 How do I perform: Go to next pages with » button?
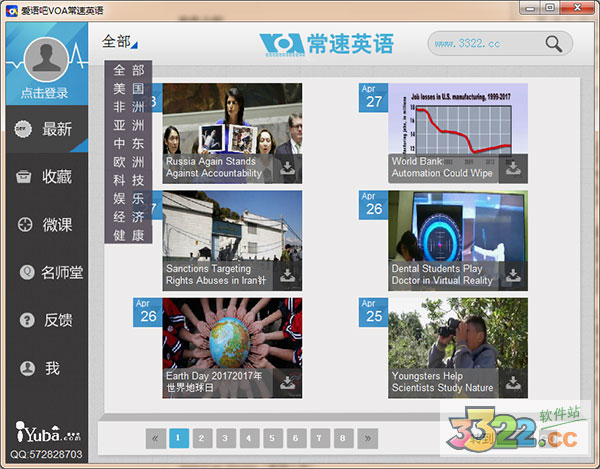click(x=368, y=438)
